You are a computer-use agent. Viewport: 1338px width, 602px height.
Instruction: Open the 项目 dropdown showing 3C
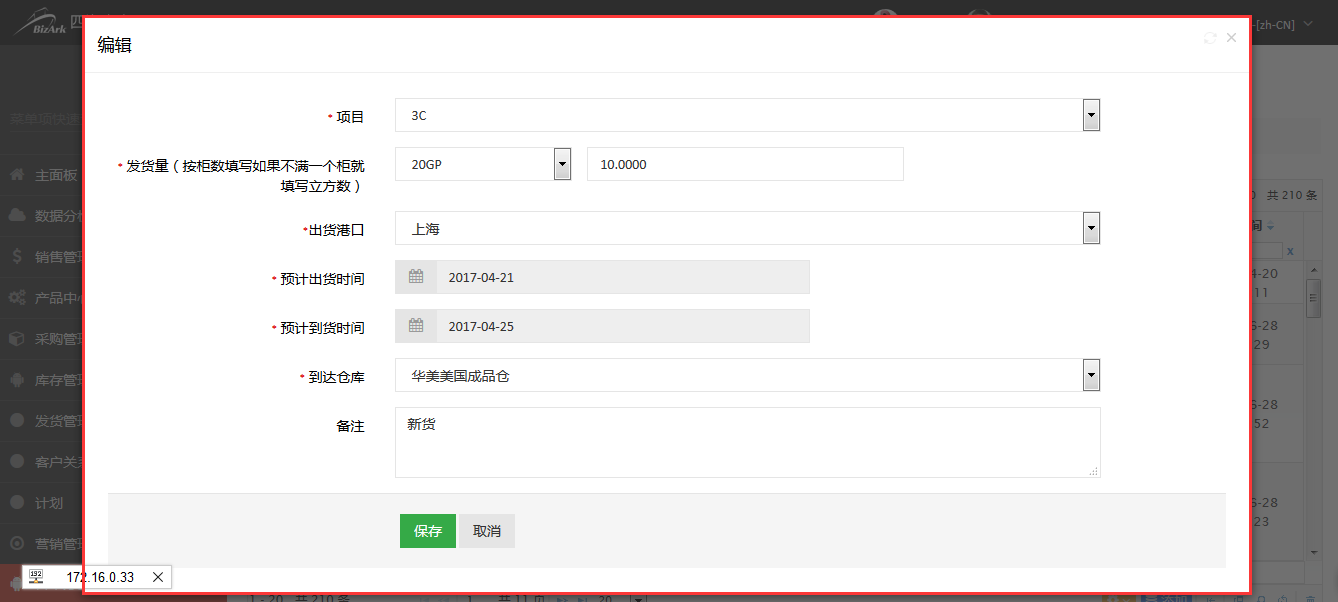[x=1092, y=115]
